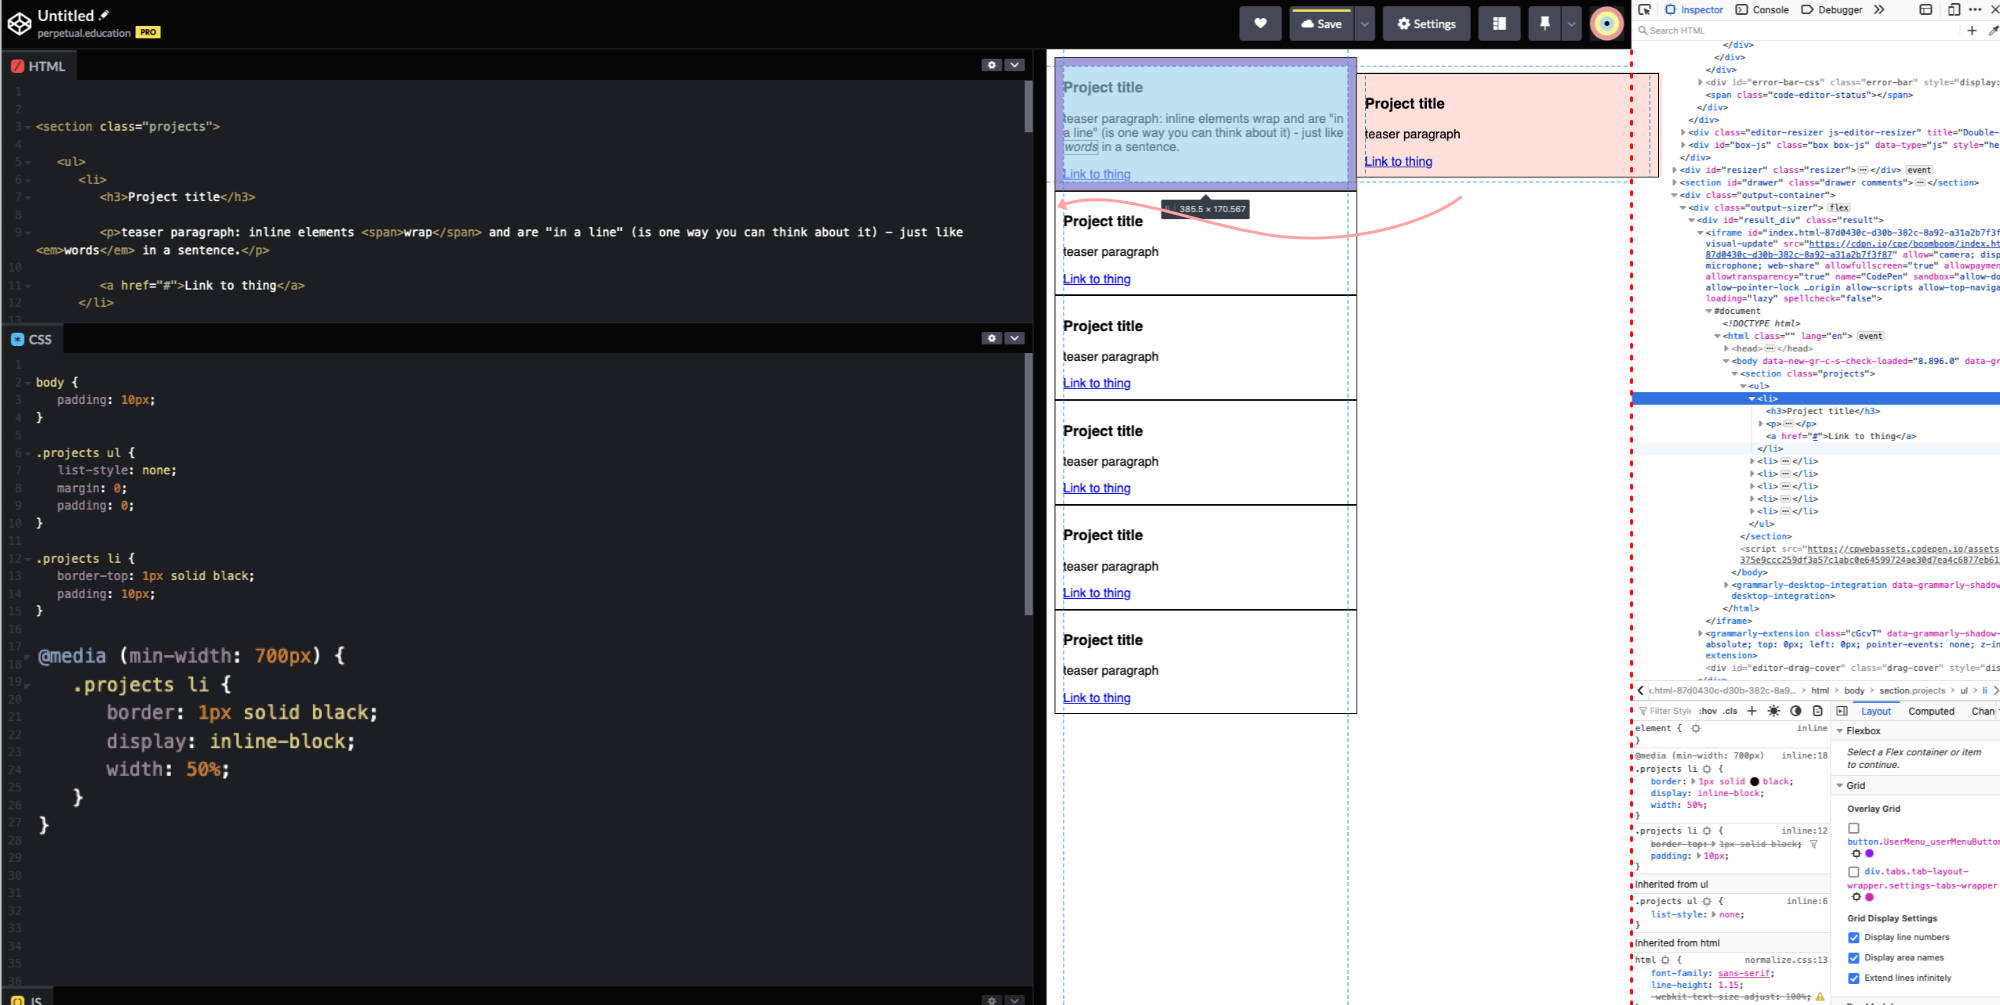Click the add new rule plus icon
Screen dimensions: 2000x1005
pos(1752,711)
